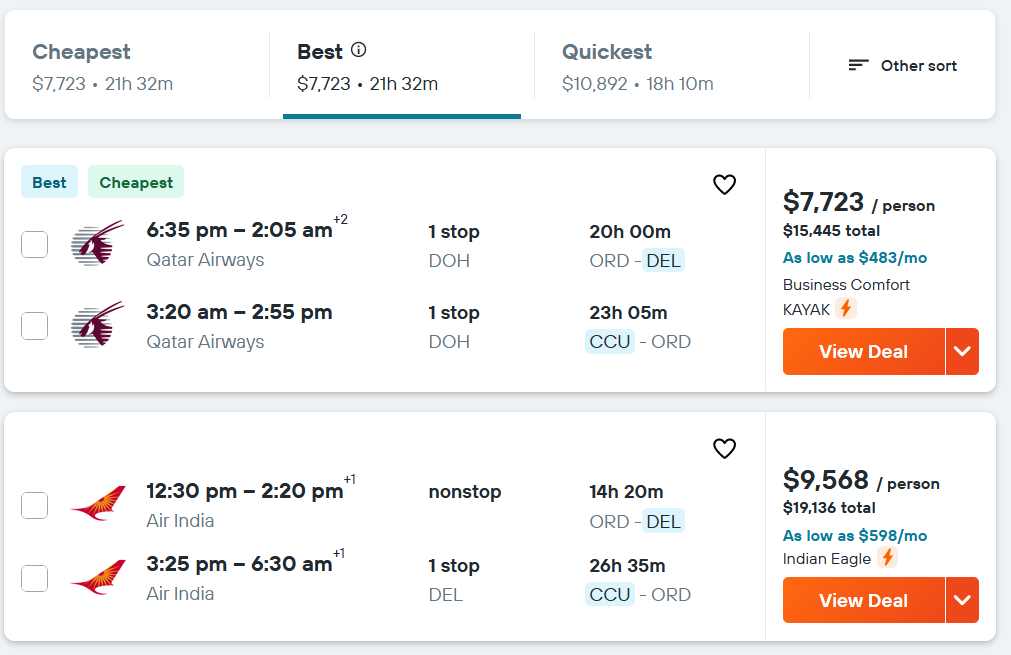The height and width of the screenshot is (655, 1011).
Task: Expand options arrow beside $9,568 View Deal
Action: click(962, 600)
